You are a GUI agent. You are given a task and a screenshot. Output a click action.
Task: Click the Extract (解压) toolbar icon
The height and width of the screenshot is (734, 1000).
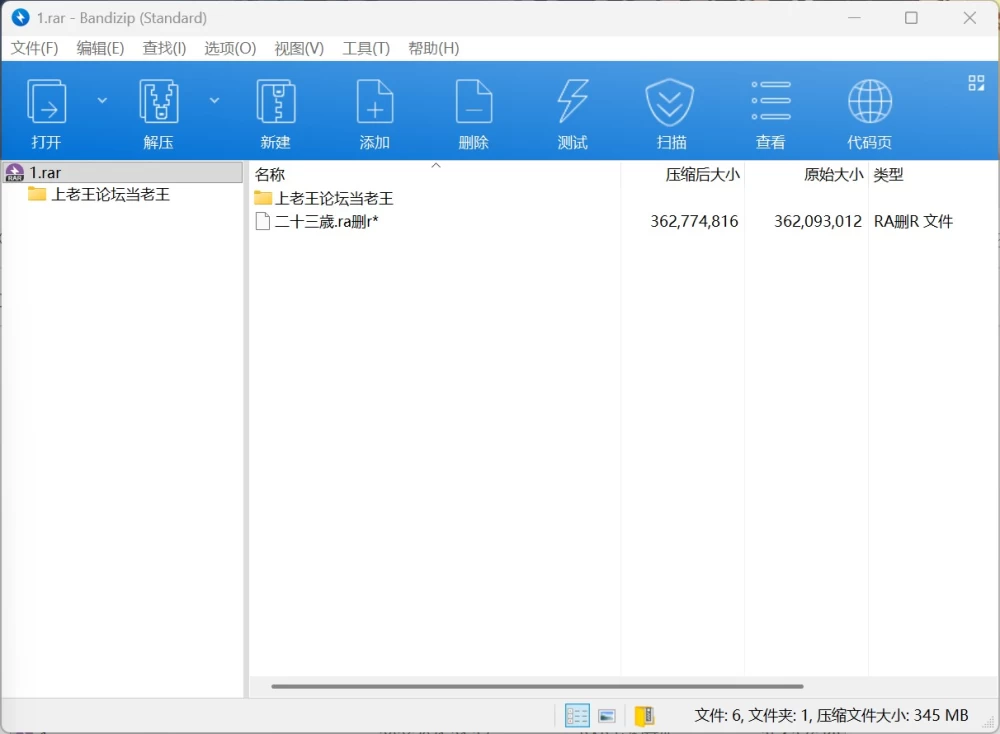click(x=158, y=102)
